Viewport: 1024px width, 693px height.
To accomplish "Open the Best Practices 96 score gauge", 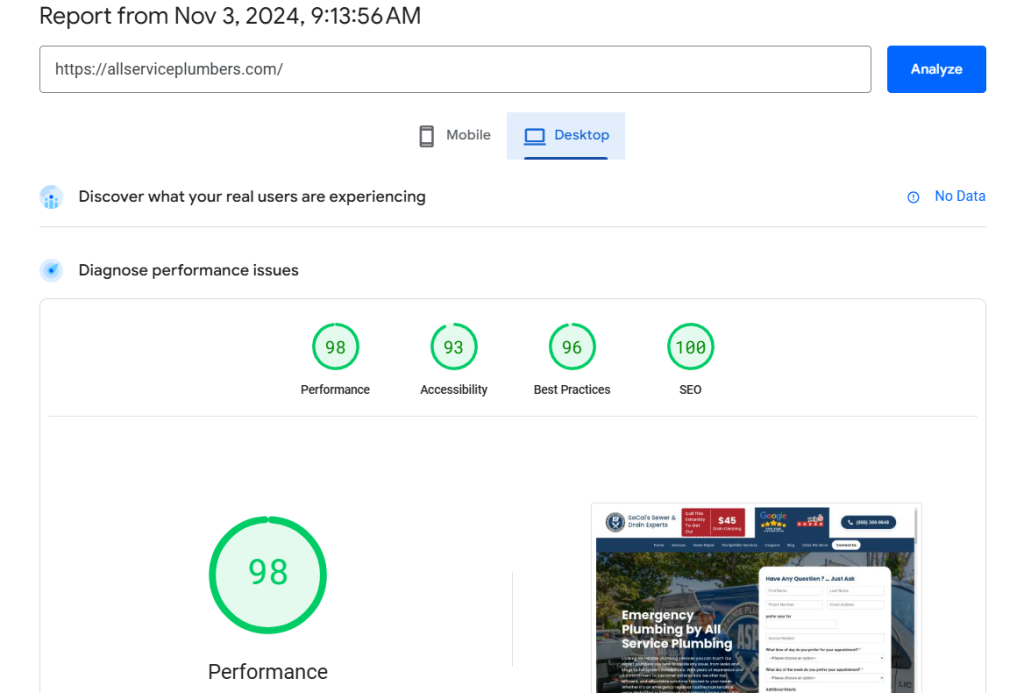I will pyautogui.click(x=571, y=348).
